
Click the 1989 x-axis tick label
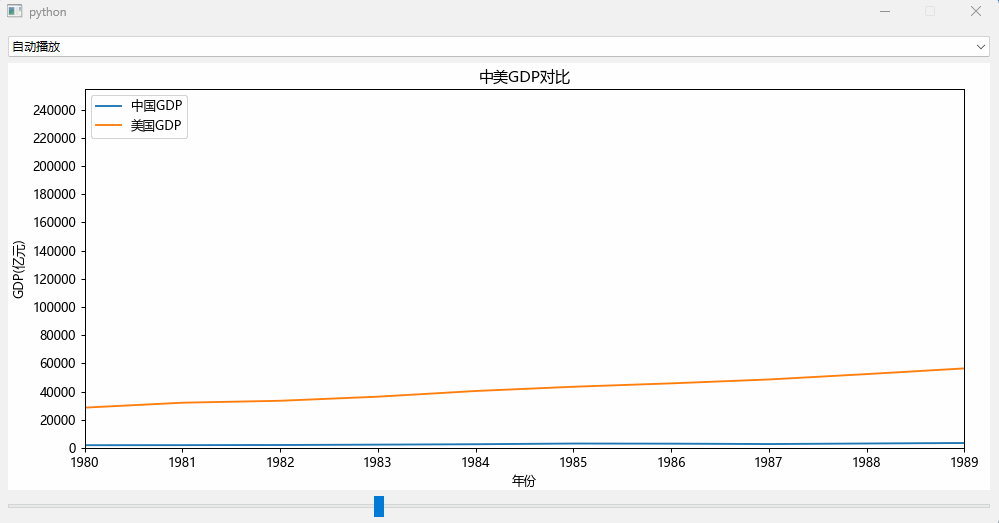click(x=963, y=463)
